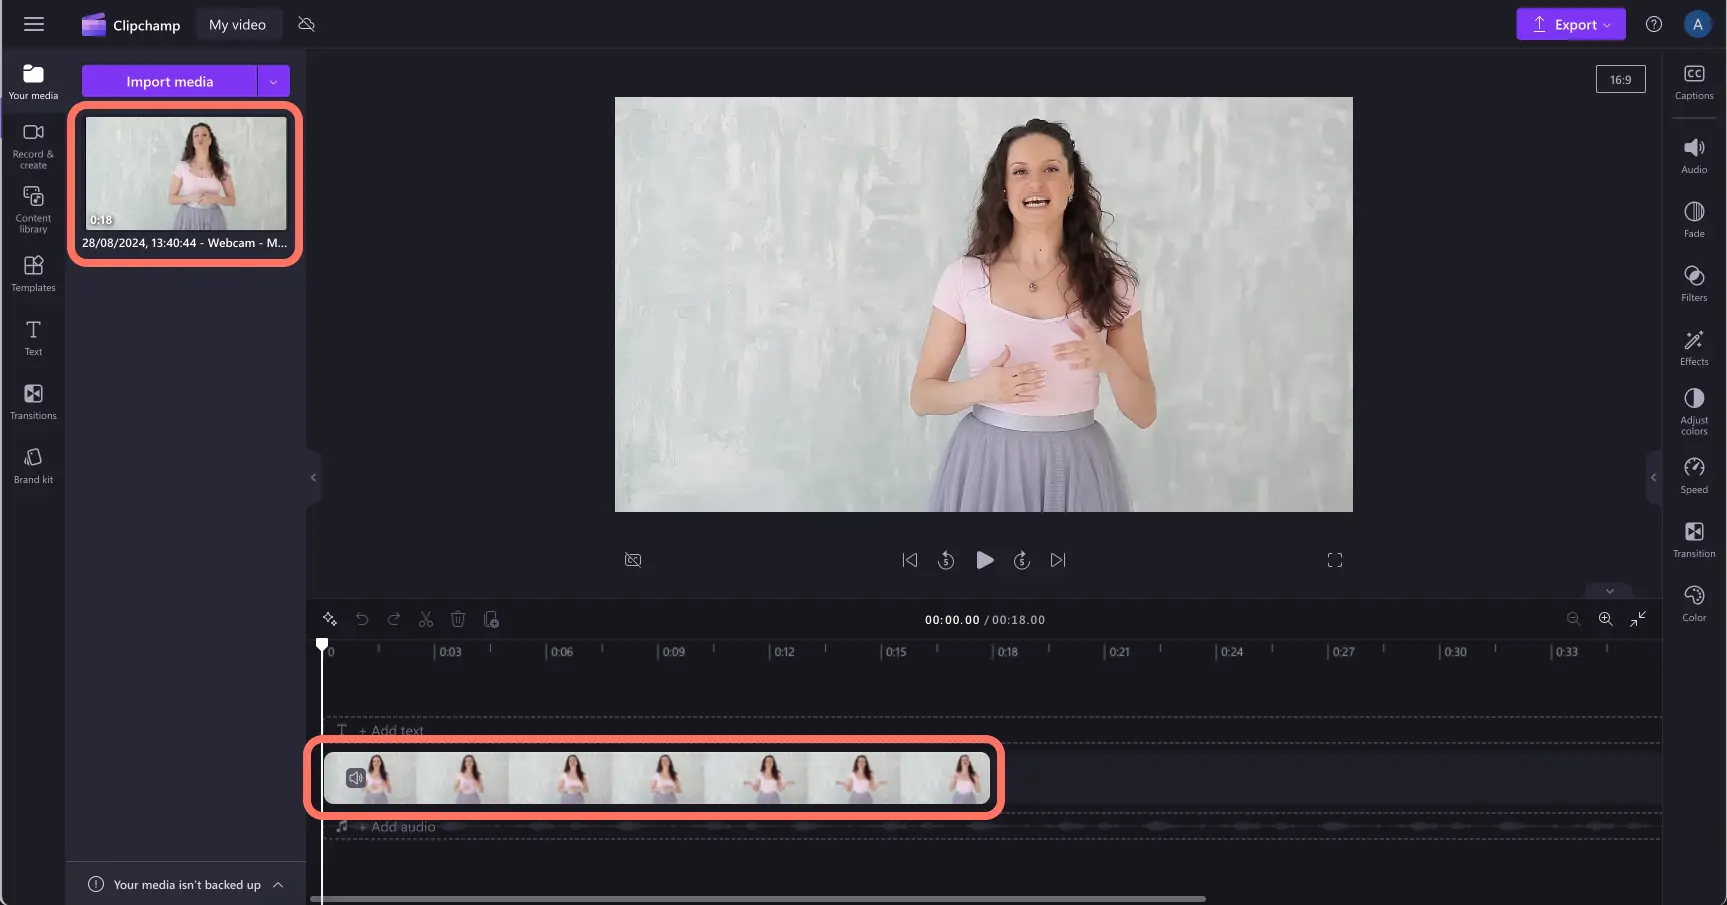The image size is (1727, 905).
Task: Play the video preview
Action: pyautogui.click(x=984, y=560)
